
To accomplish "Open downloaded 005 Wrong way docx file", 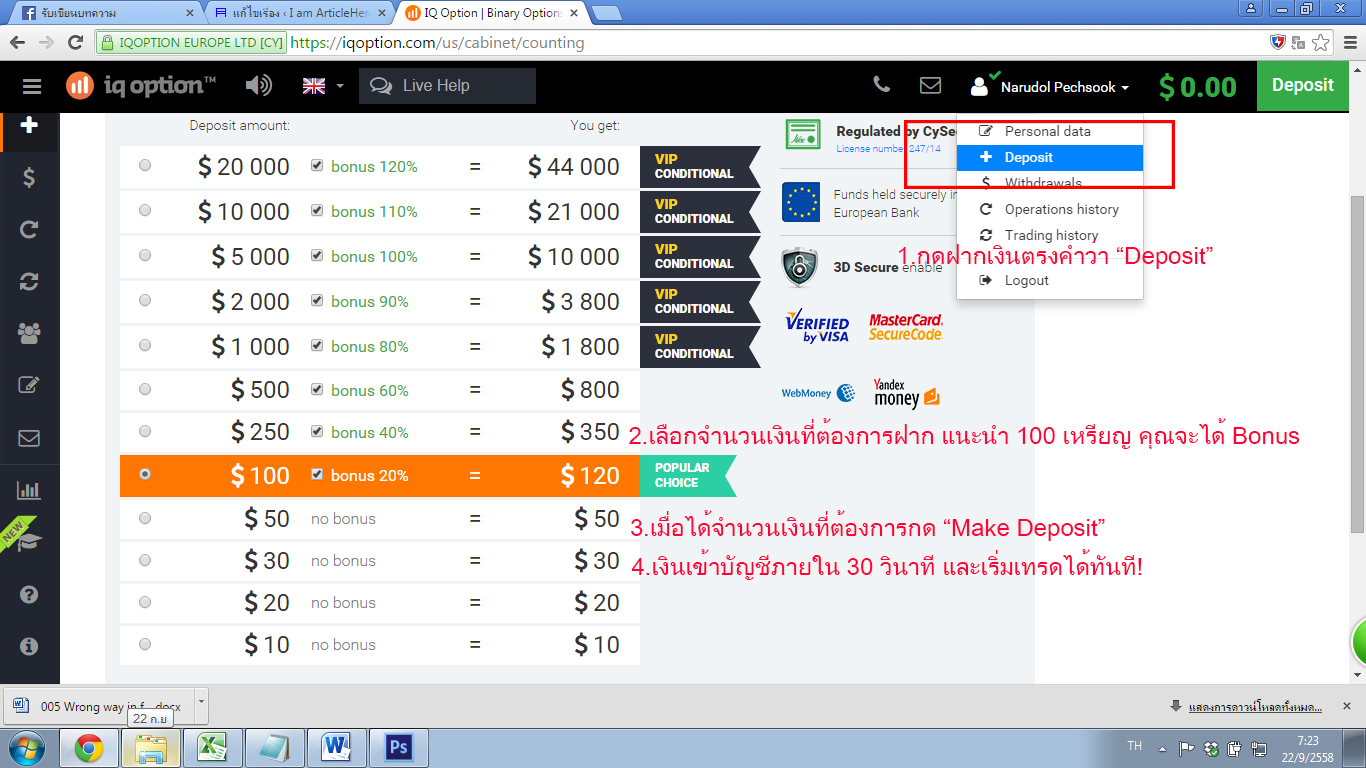I will 100,706.
